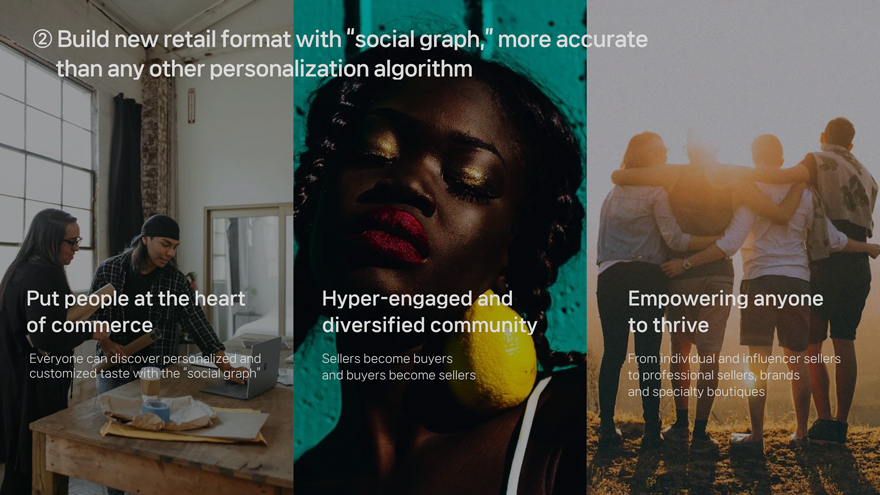880x495 pixels.
Task: Click the 'Empowering anyone to thrive' heading
Action: pyautogui.click(x=725, y=311)
